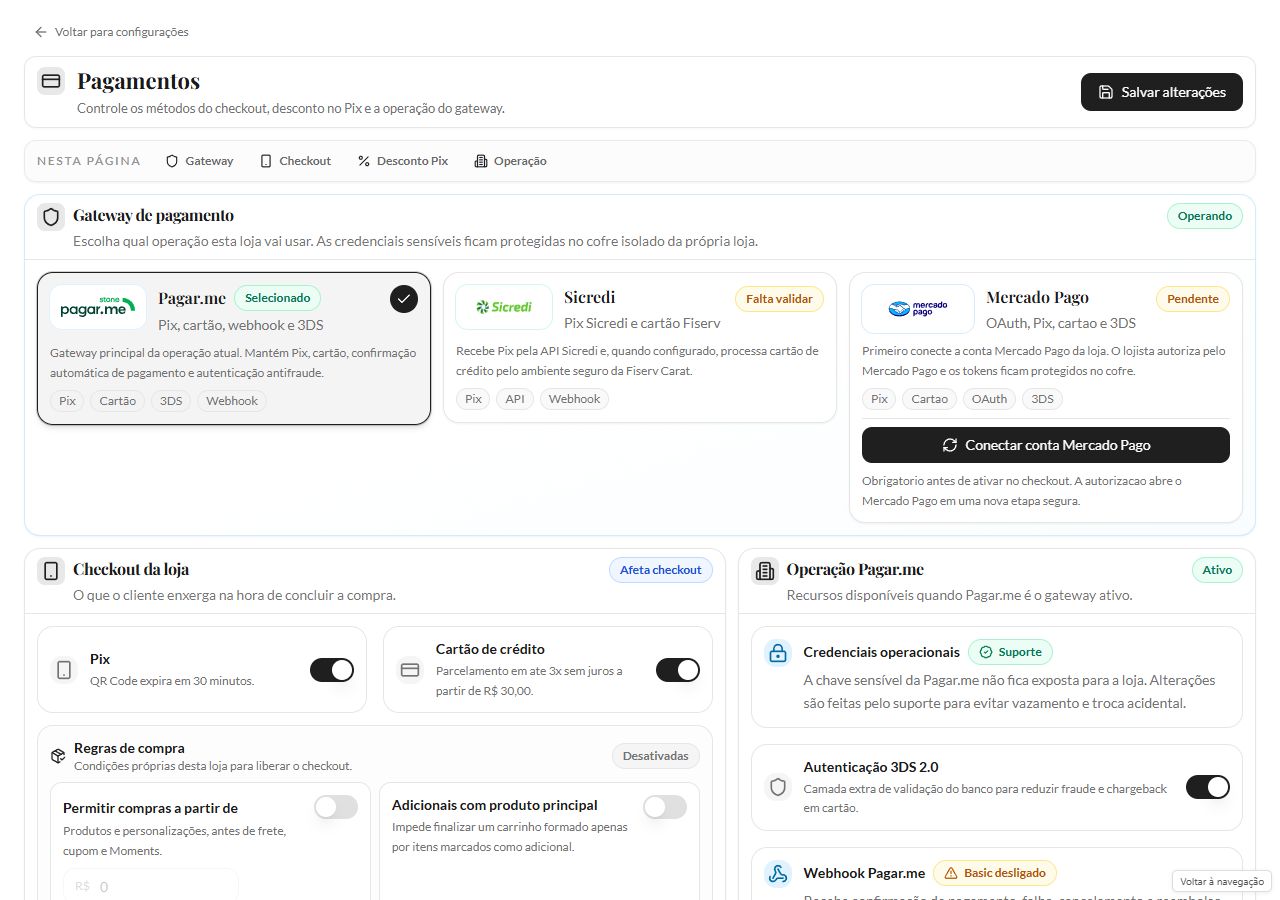Click the OAuth tag on Mercado Pago card
The height and width of the screenshot is (900, 1280).
tap(990, 399)
